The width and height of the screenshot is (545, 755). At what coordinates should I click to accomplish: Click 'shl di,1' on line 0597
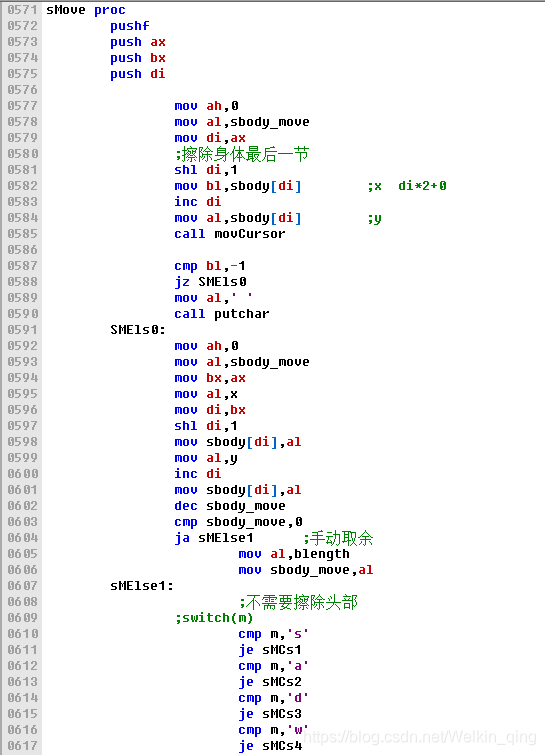coord(206,426)
